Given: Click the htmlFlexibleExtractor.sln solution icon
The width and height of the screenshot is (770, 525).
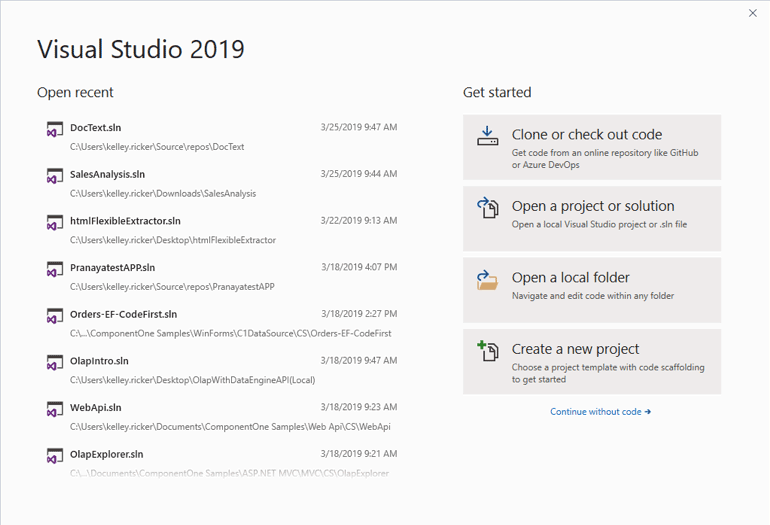Looking at the screenshot, I should (x=55, y=222).
